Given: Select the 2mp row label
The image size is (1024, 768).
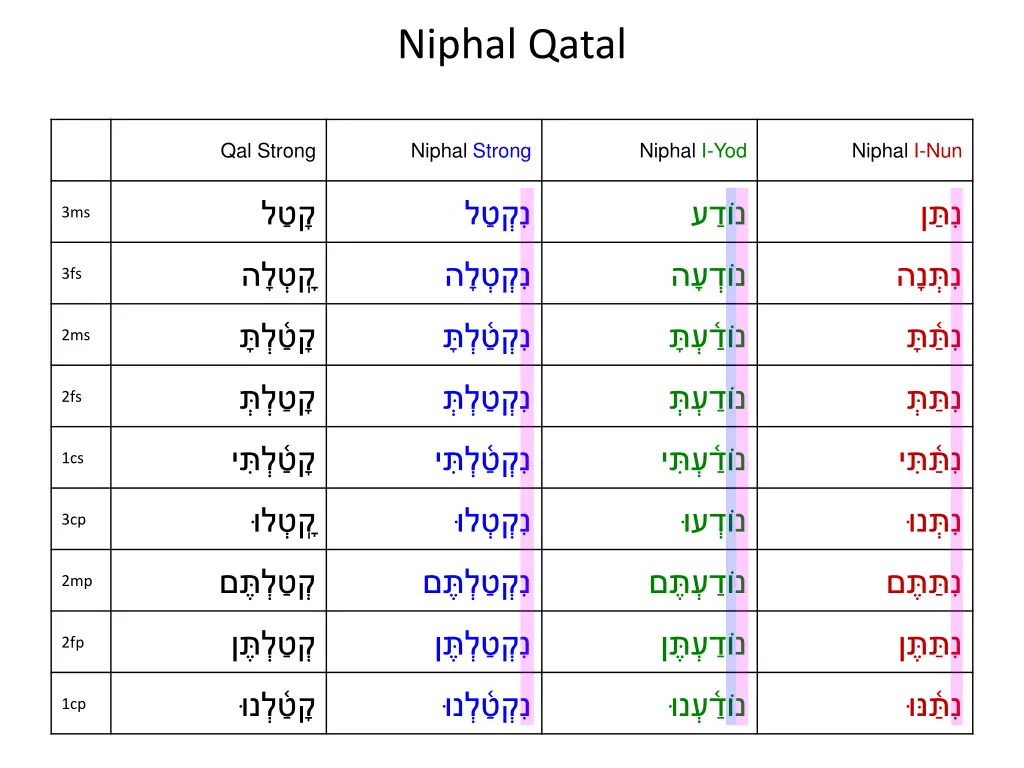Looking at the screenshot, I should coord(76,581).
